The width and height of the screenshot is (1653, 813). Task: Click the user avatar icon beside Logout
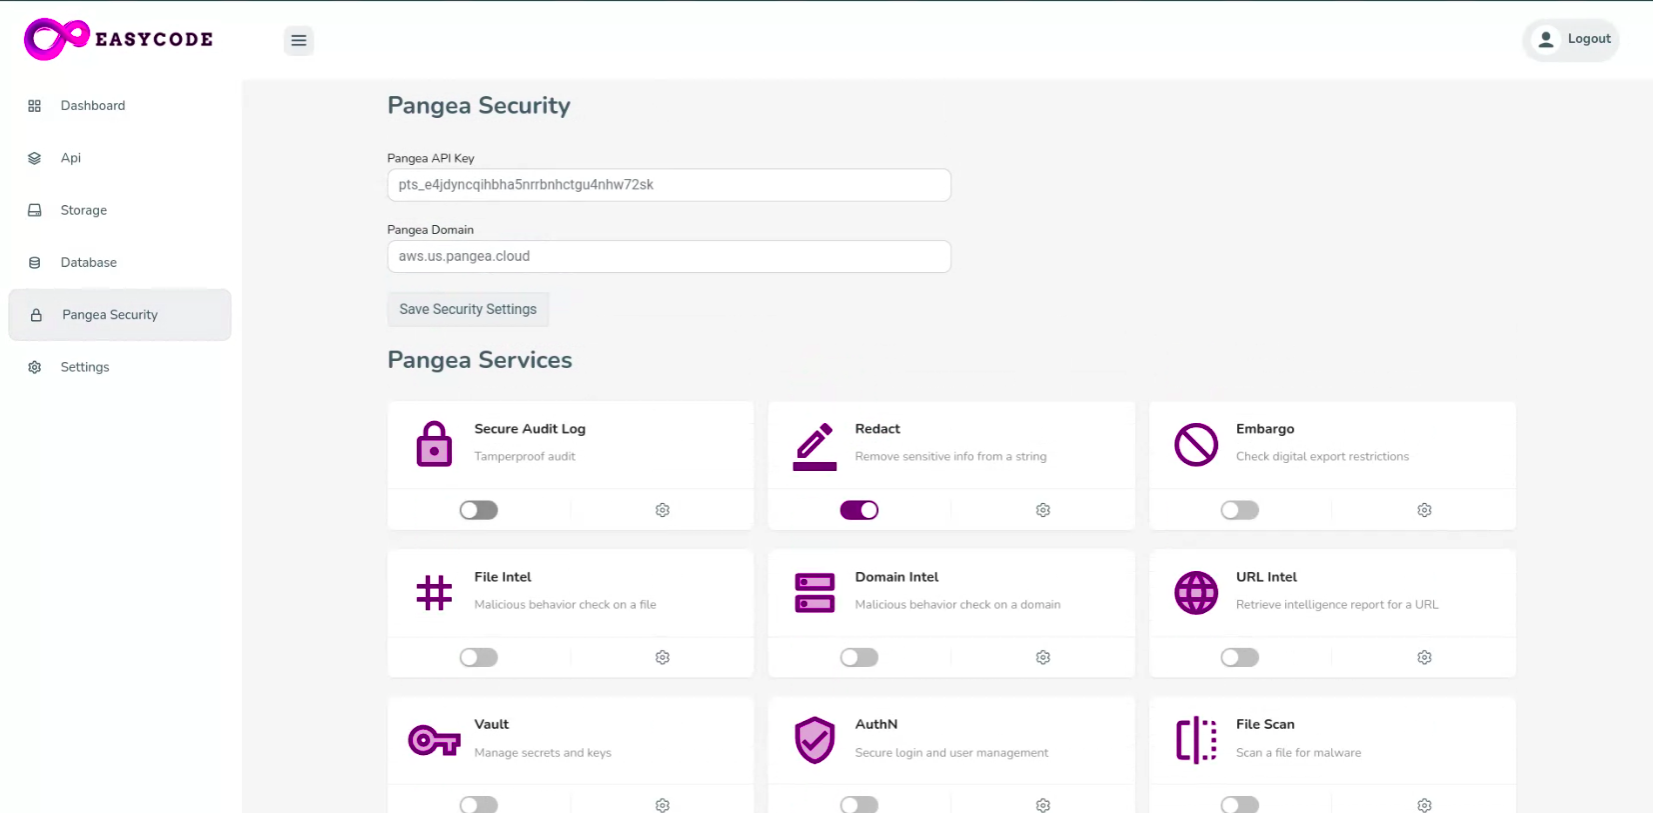1546,39
